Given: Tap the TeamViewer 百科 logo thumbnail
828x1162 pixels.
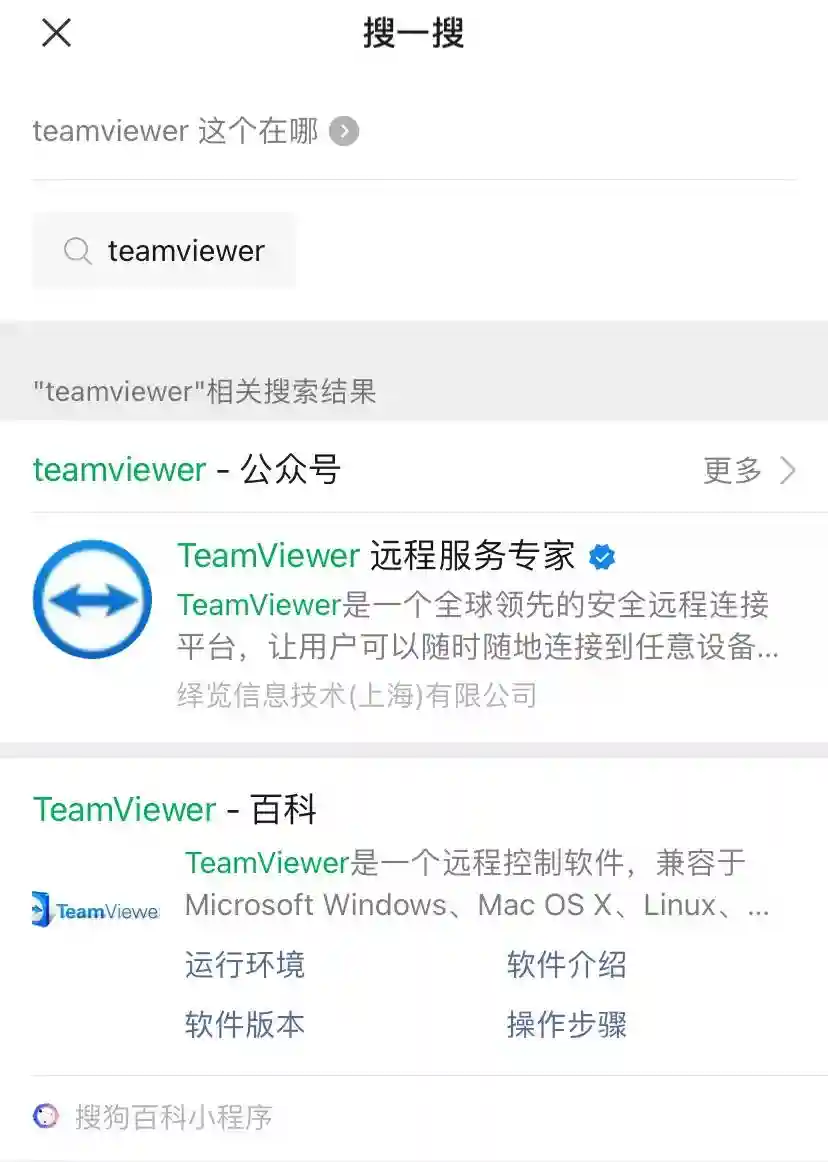Looking at the screenshot, I should tap(96, 910).
